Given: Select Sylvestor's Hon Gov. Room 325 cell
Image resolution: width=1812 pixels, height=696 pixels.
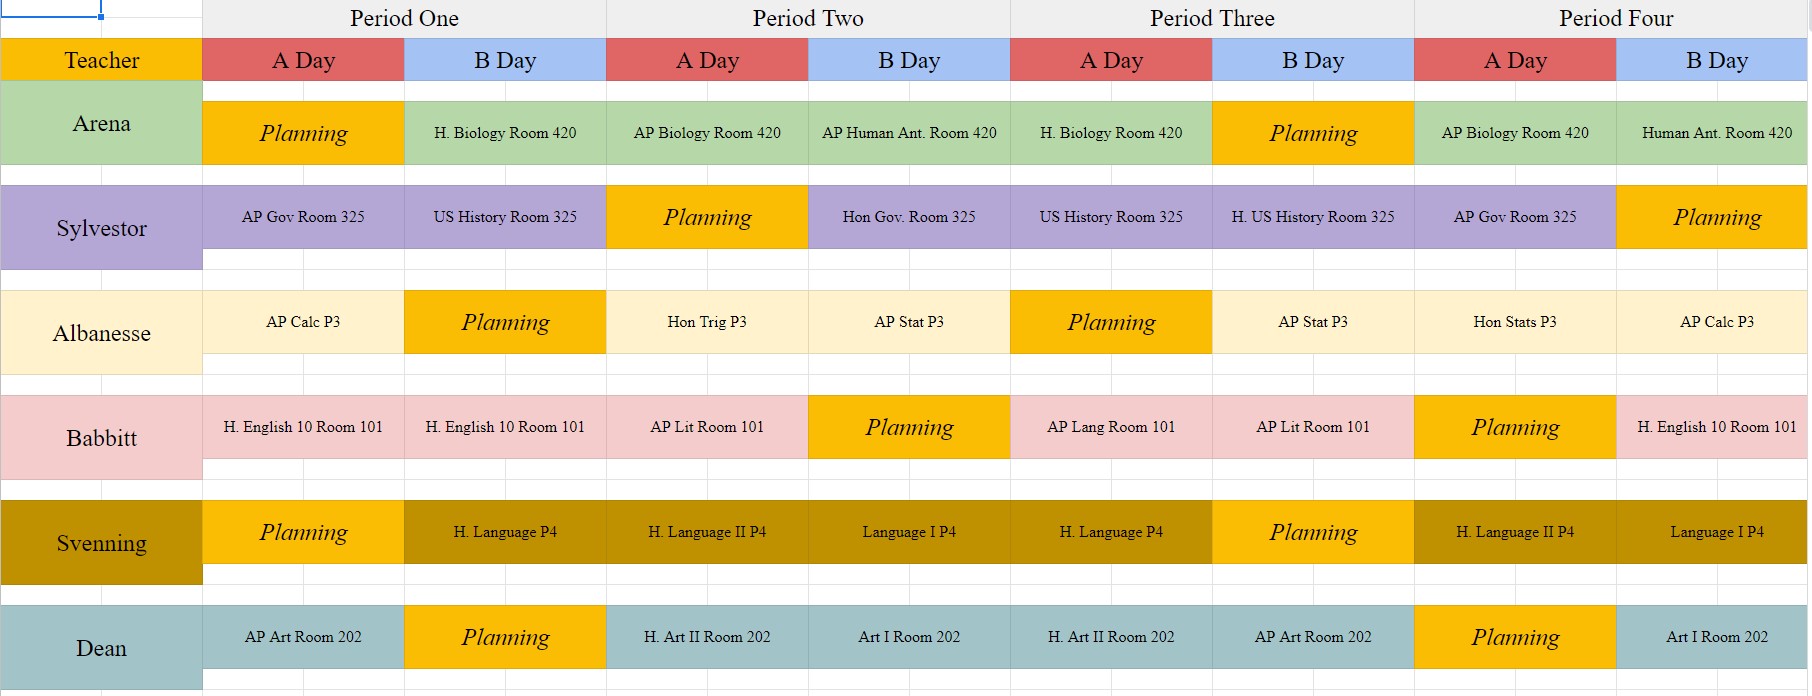Looking at the screenshot, I should (909, 217).
